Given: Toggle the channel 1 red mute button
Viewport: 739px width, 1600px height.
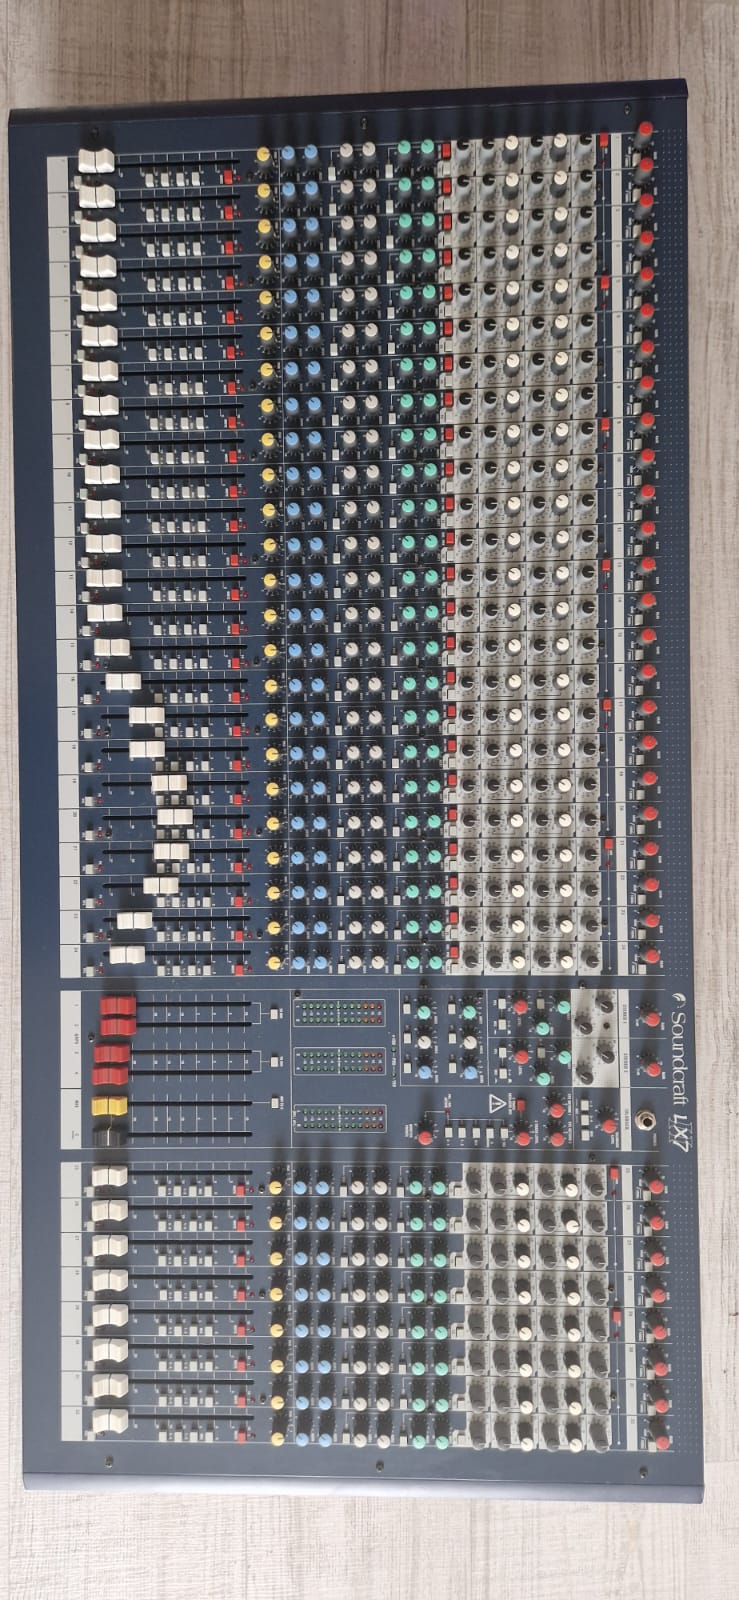Looking at the screenshot, I should pyautogui.click(x=229, y=177).
